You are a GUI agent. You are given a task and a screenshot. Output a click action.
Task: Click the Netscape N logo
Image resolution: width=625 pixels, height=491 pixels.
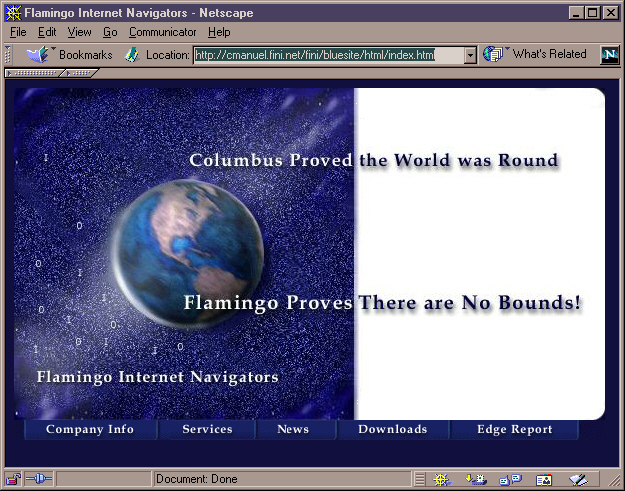[609, 55]
